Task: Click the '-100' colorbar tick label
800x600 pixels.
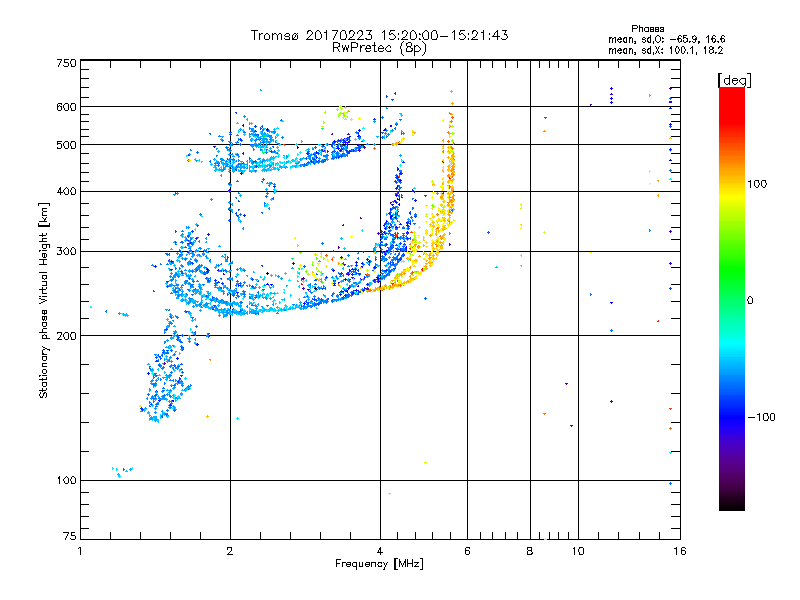Action: pyautogui.click(x=762, y=417)
